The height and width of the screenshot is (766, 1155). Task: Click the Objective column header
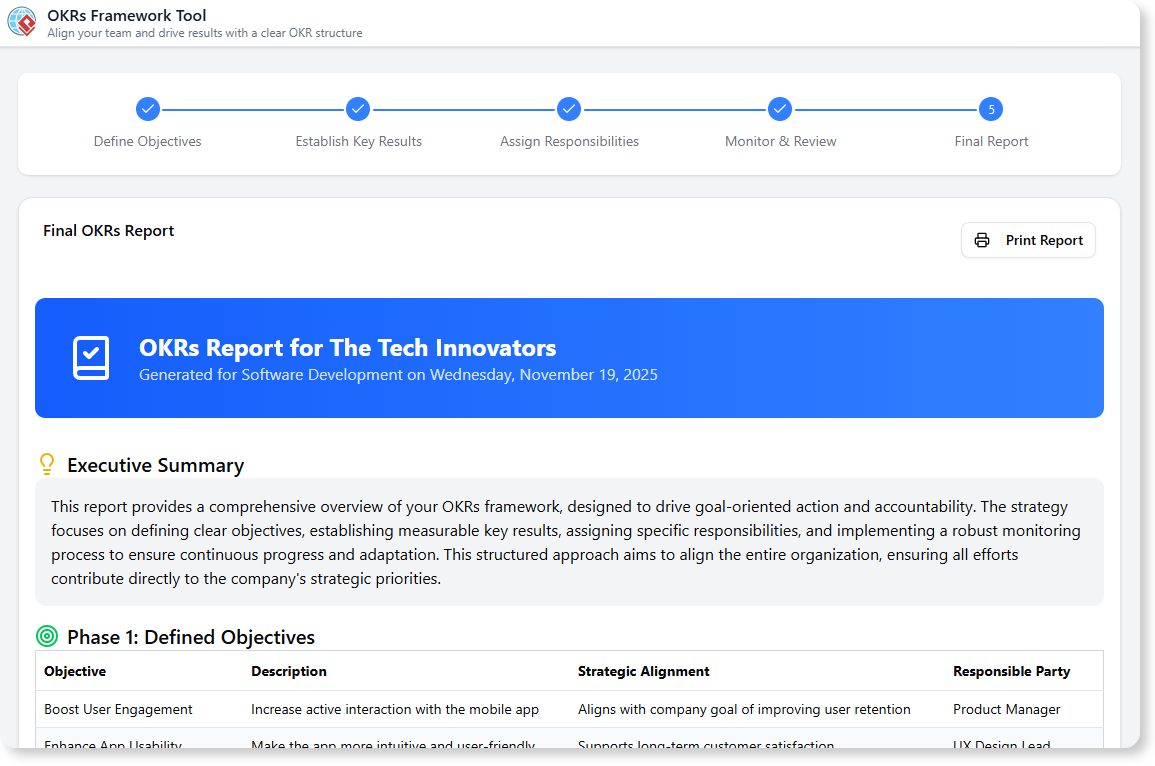pyautogui.click(x=75, y=671)
